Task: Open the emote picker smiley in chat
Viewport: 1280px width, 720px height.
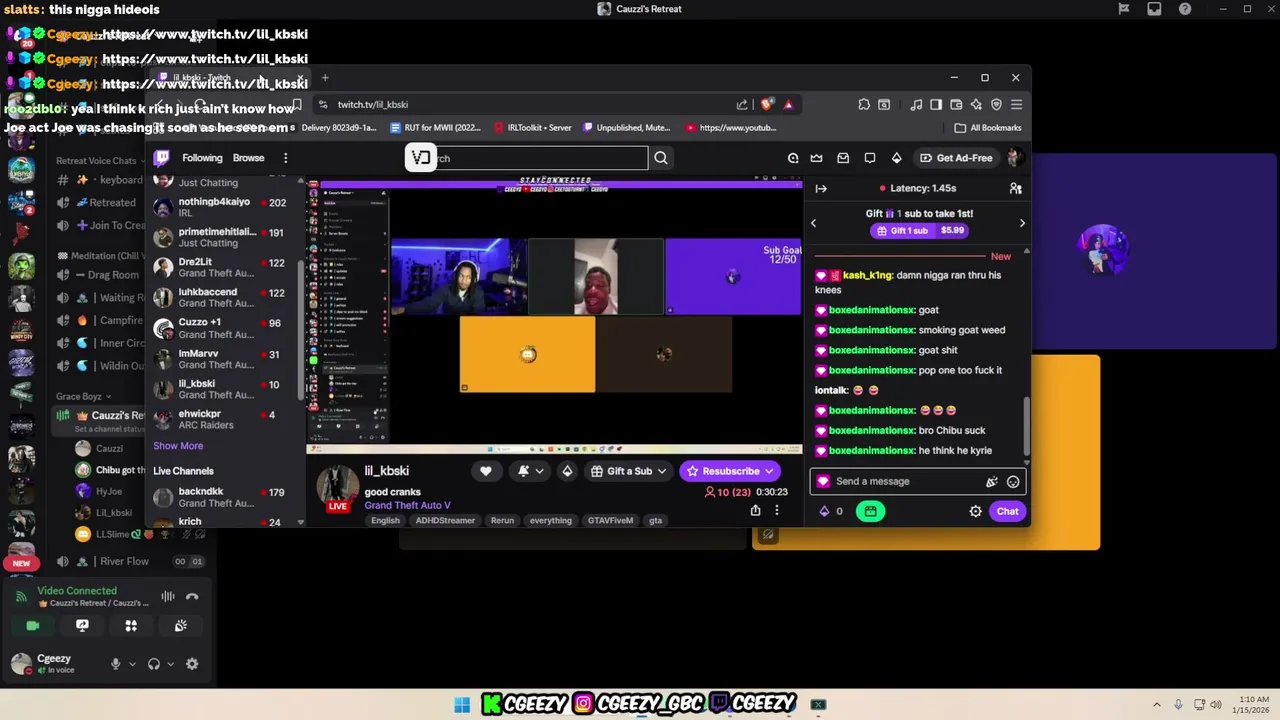Action: (1013, 481)
